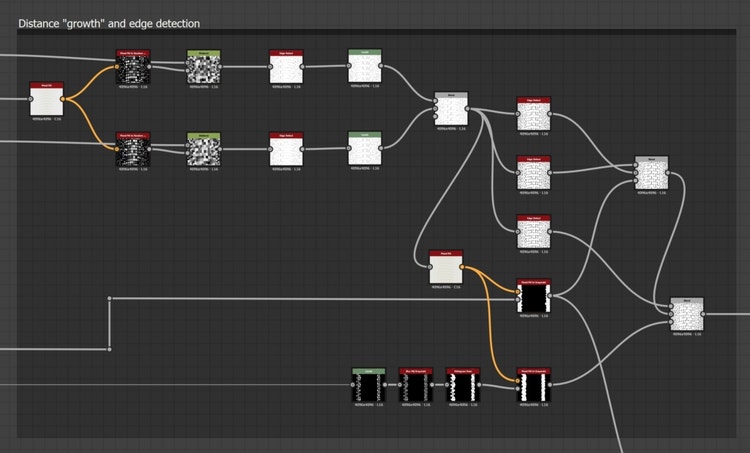The height and width of the screenshot is (453, 750).
Task: Click Blur HQ Grayscale node's output port
Action: pyautogui.click(x=432, y=385)
